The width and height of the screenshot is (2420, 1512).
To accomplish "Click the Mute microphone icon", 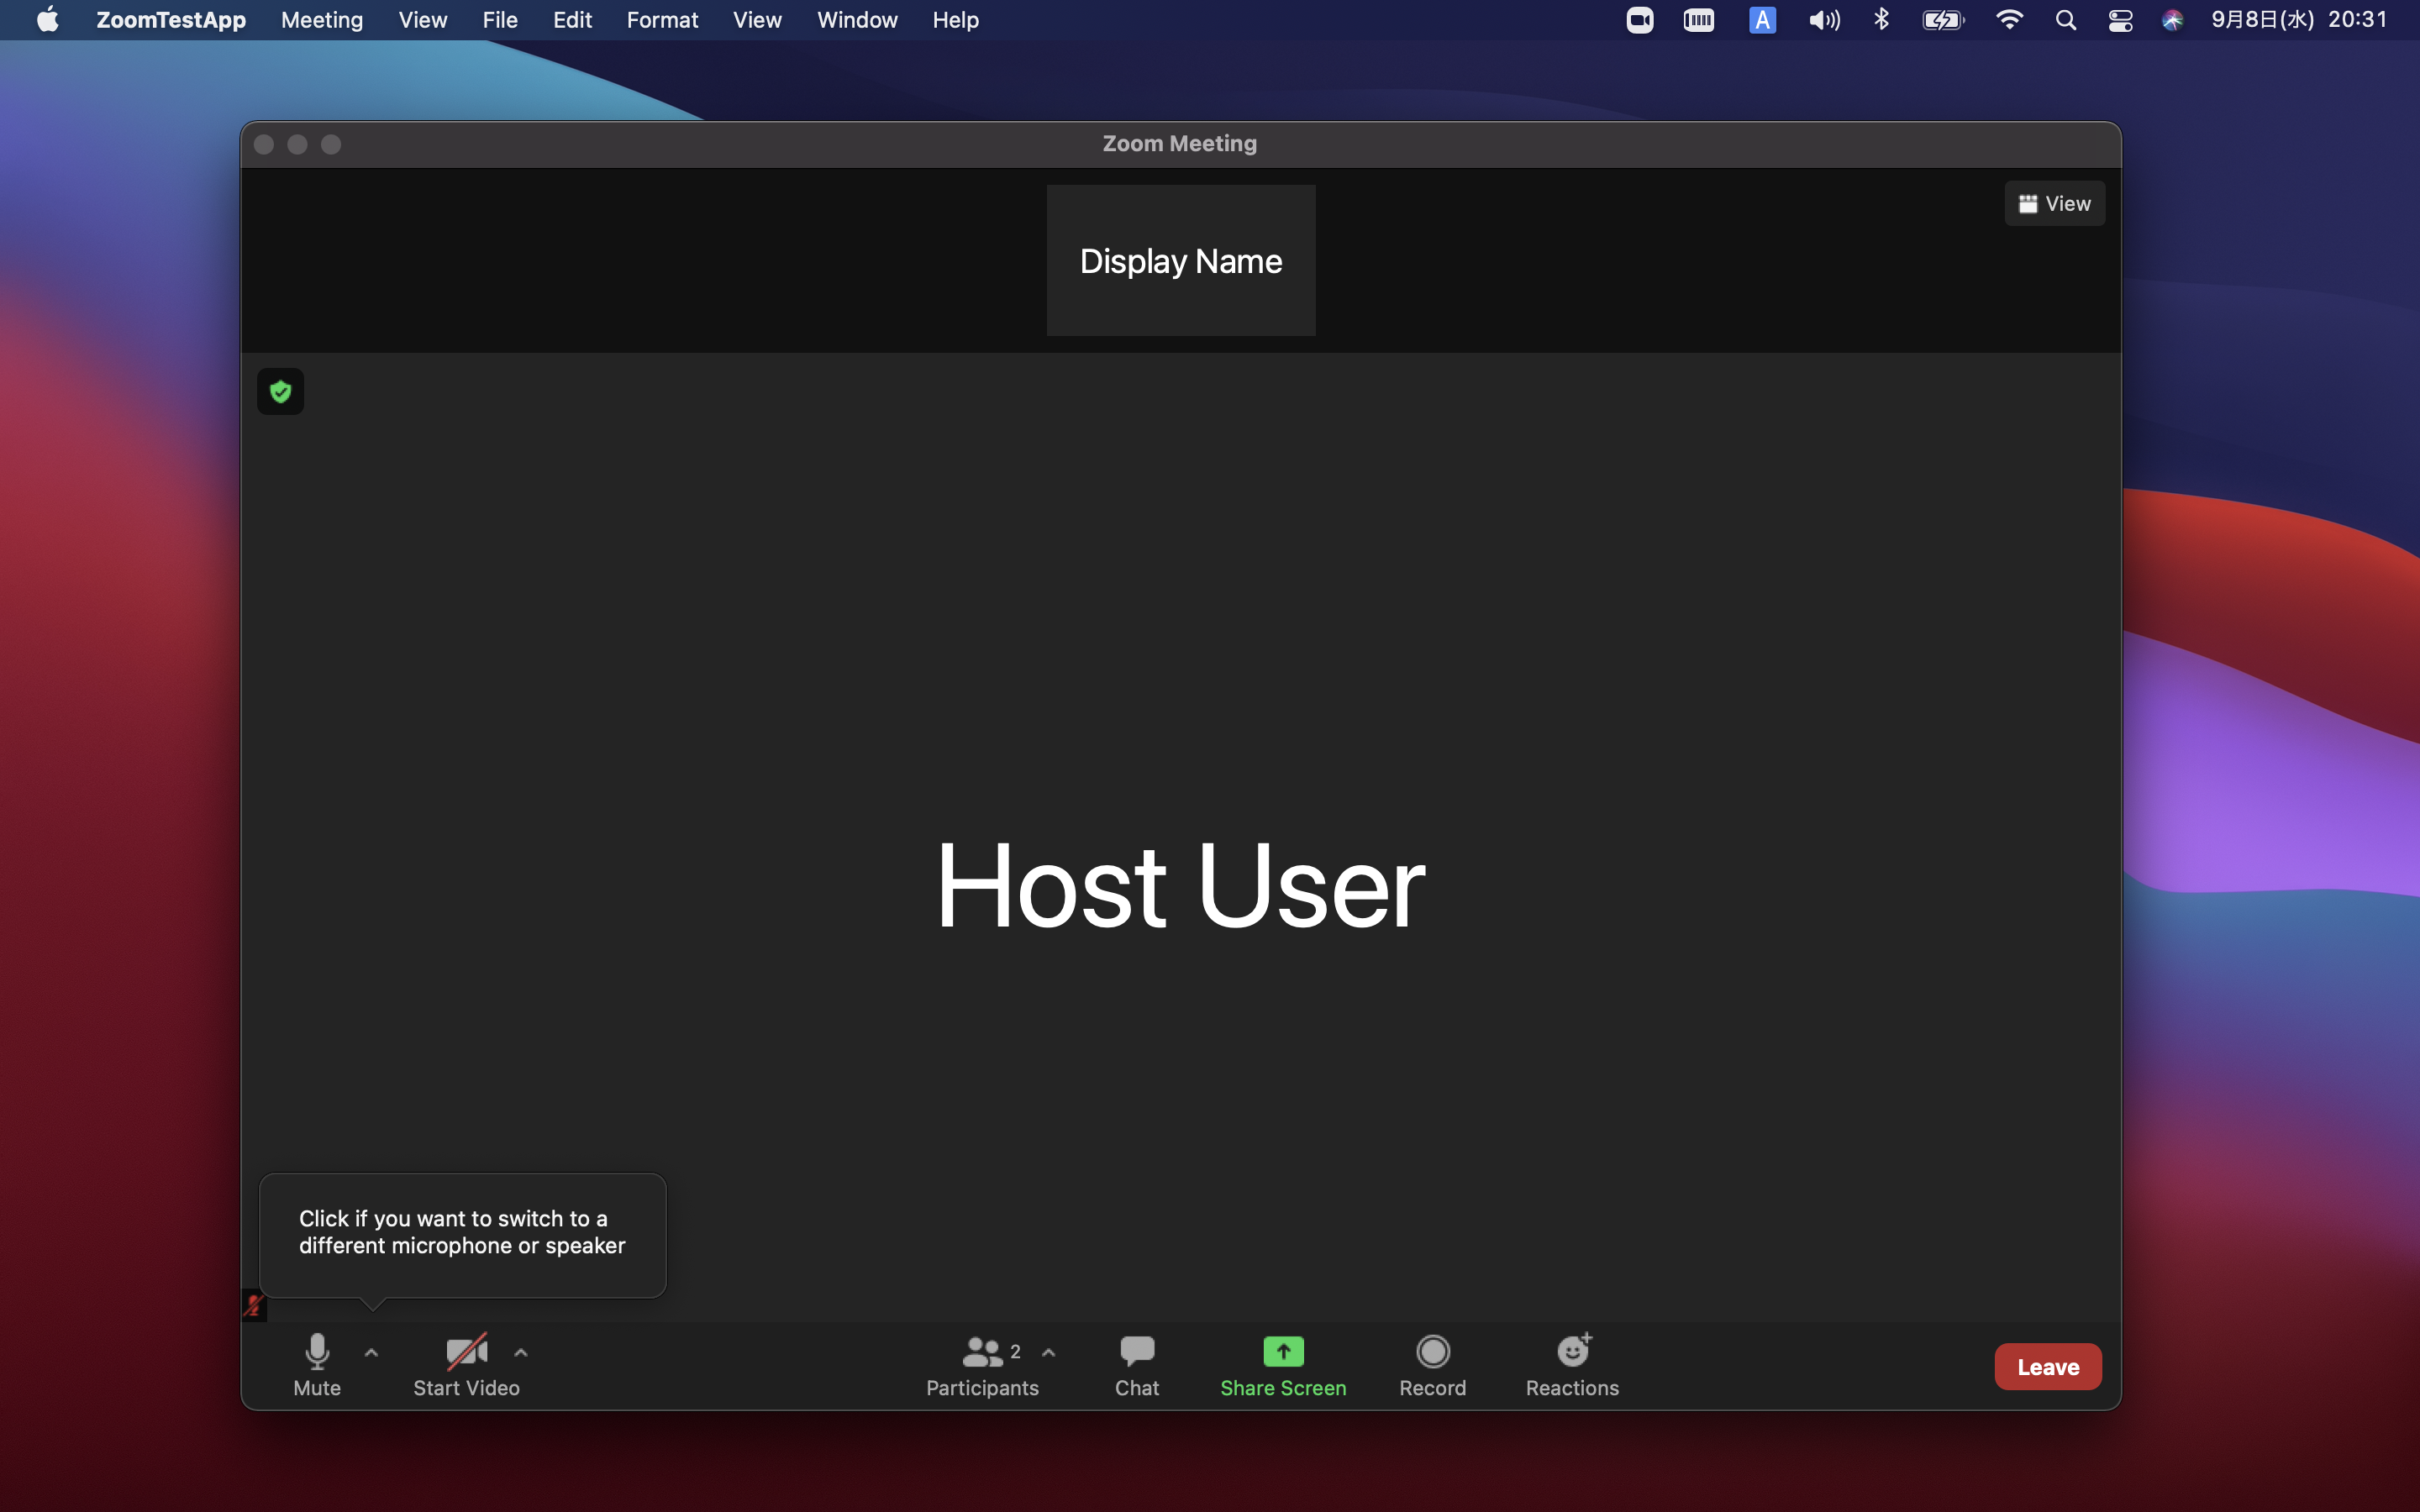I will 315,1350.
